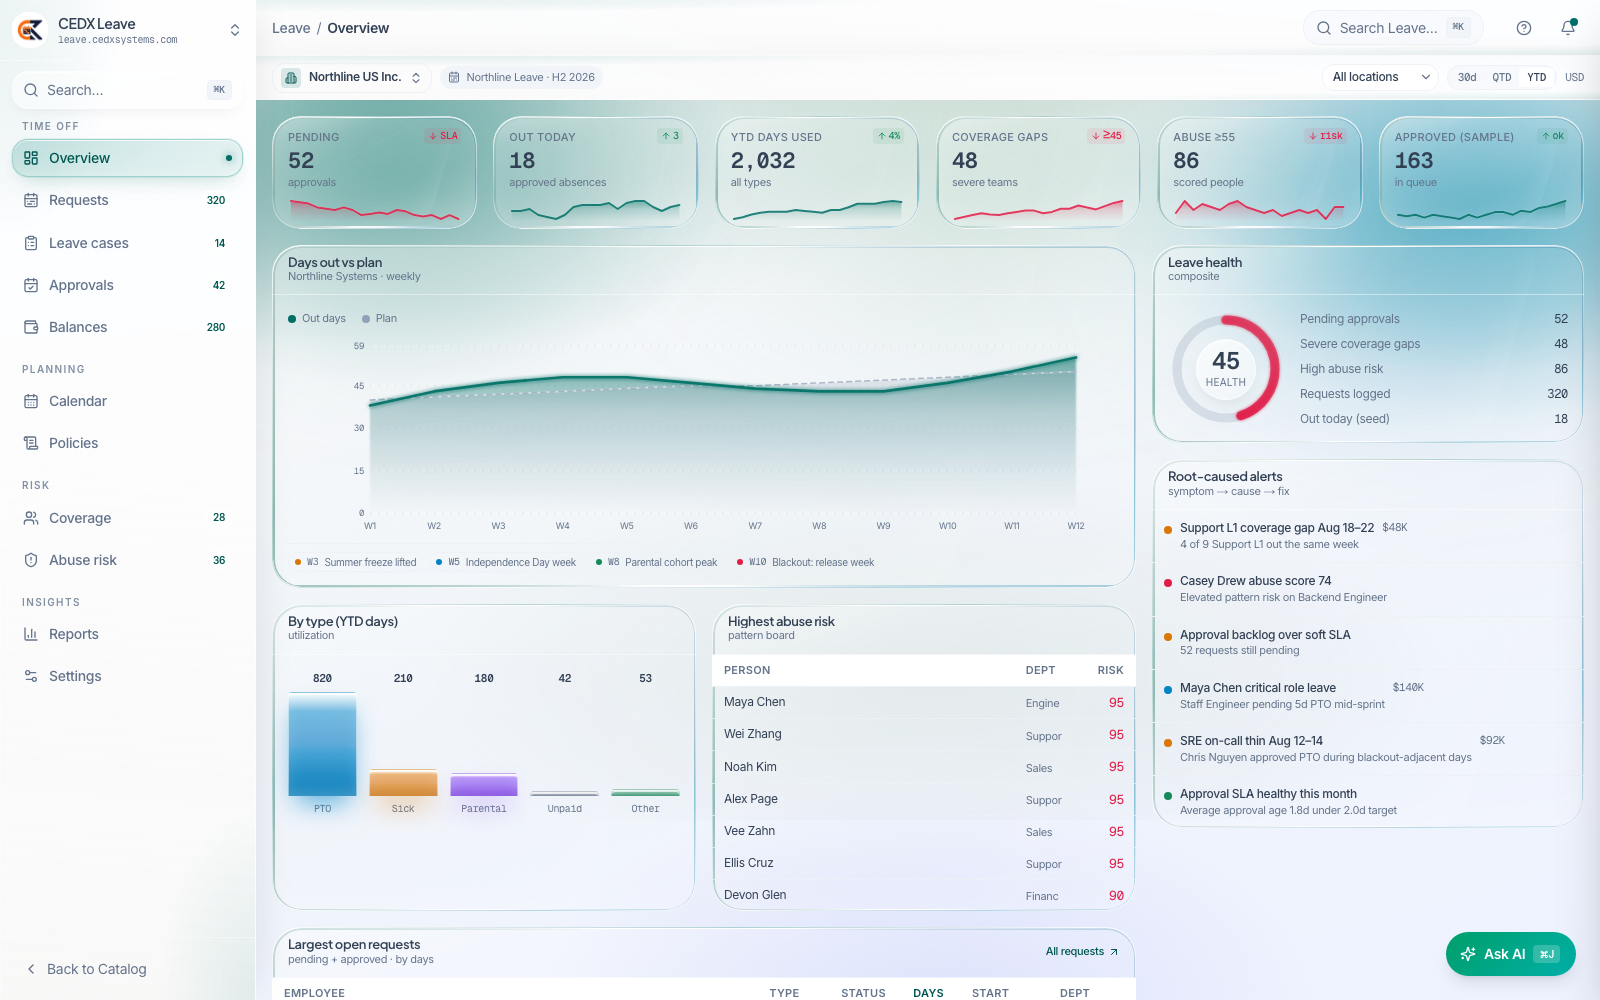Click the CEDX Leave logo icon
Viewport: 1600px width, 1000px height.
30,30
